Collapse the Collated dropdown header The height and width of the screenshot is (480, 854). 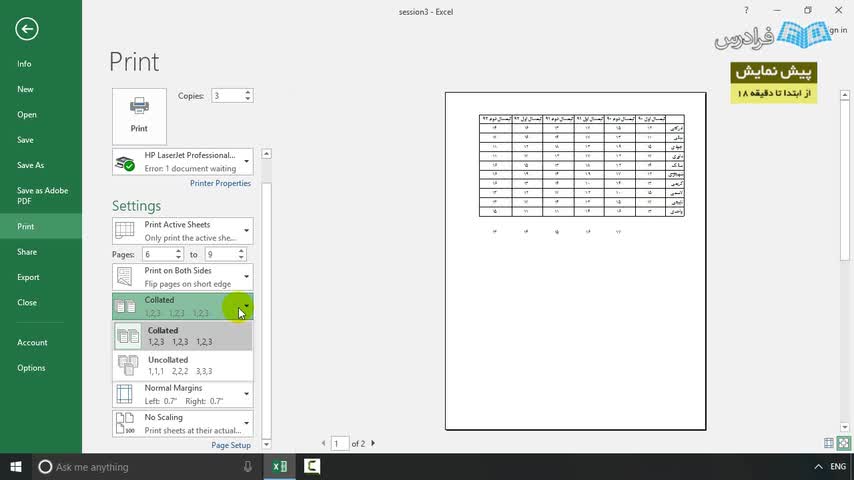coord(182,306)
